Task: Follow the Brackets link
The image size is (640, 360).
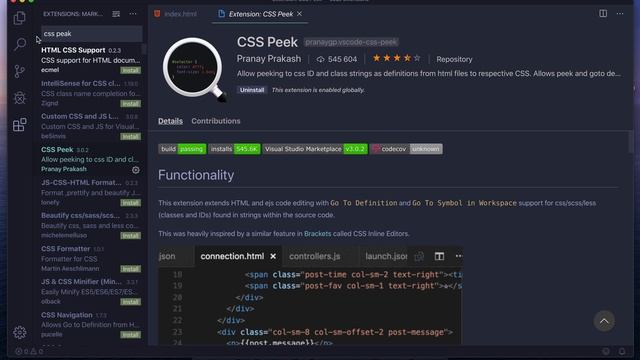Action: coord(318,234)
